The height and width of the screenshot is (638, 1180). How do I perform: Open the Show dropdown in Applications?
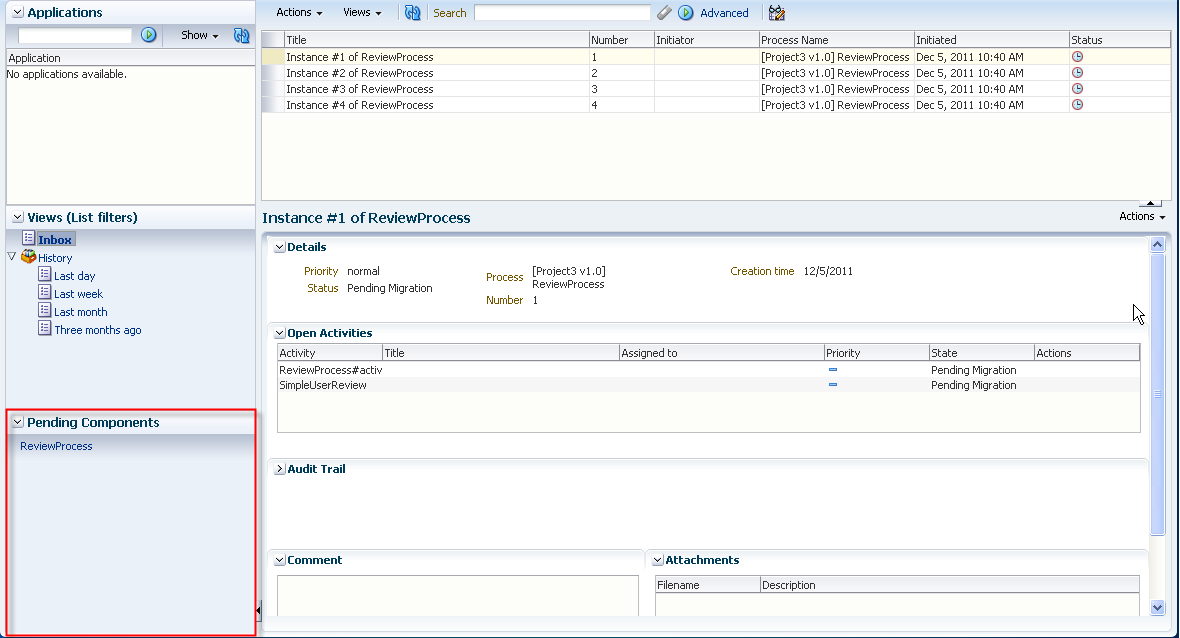(x=199, y=35)
